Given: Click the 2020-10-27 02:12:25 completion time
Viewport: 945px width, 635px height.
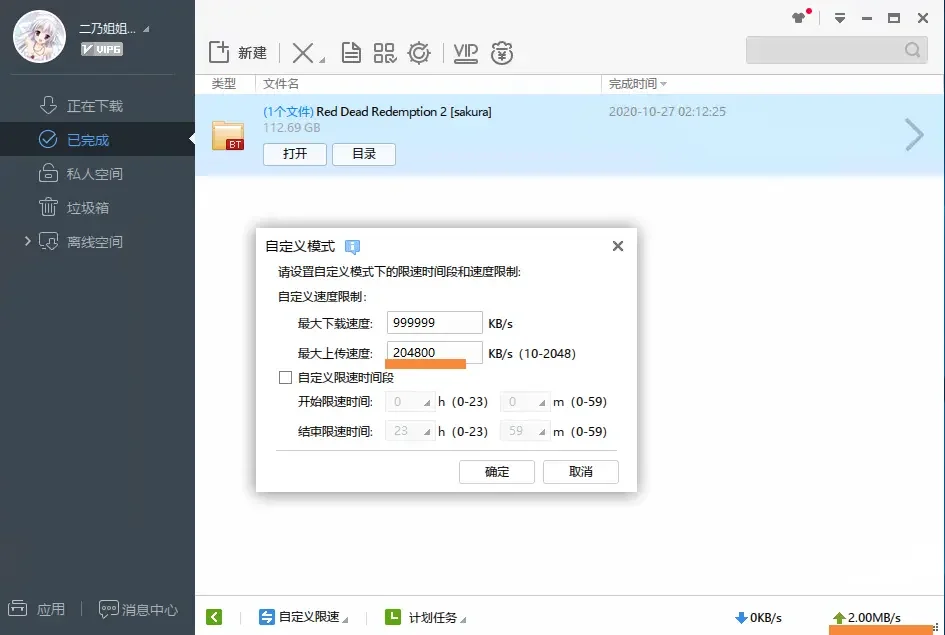Looking at the screenshot, I should pos(667,111).
